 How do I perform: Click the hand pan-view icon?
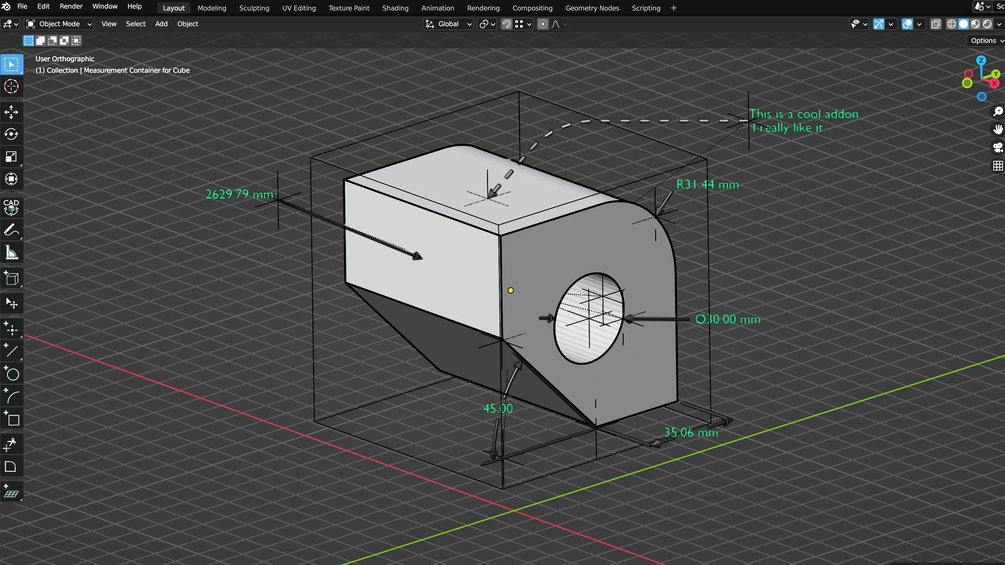click(x=997, y=129)
